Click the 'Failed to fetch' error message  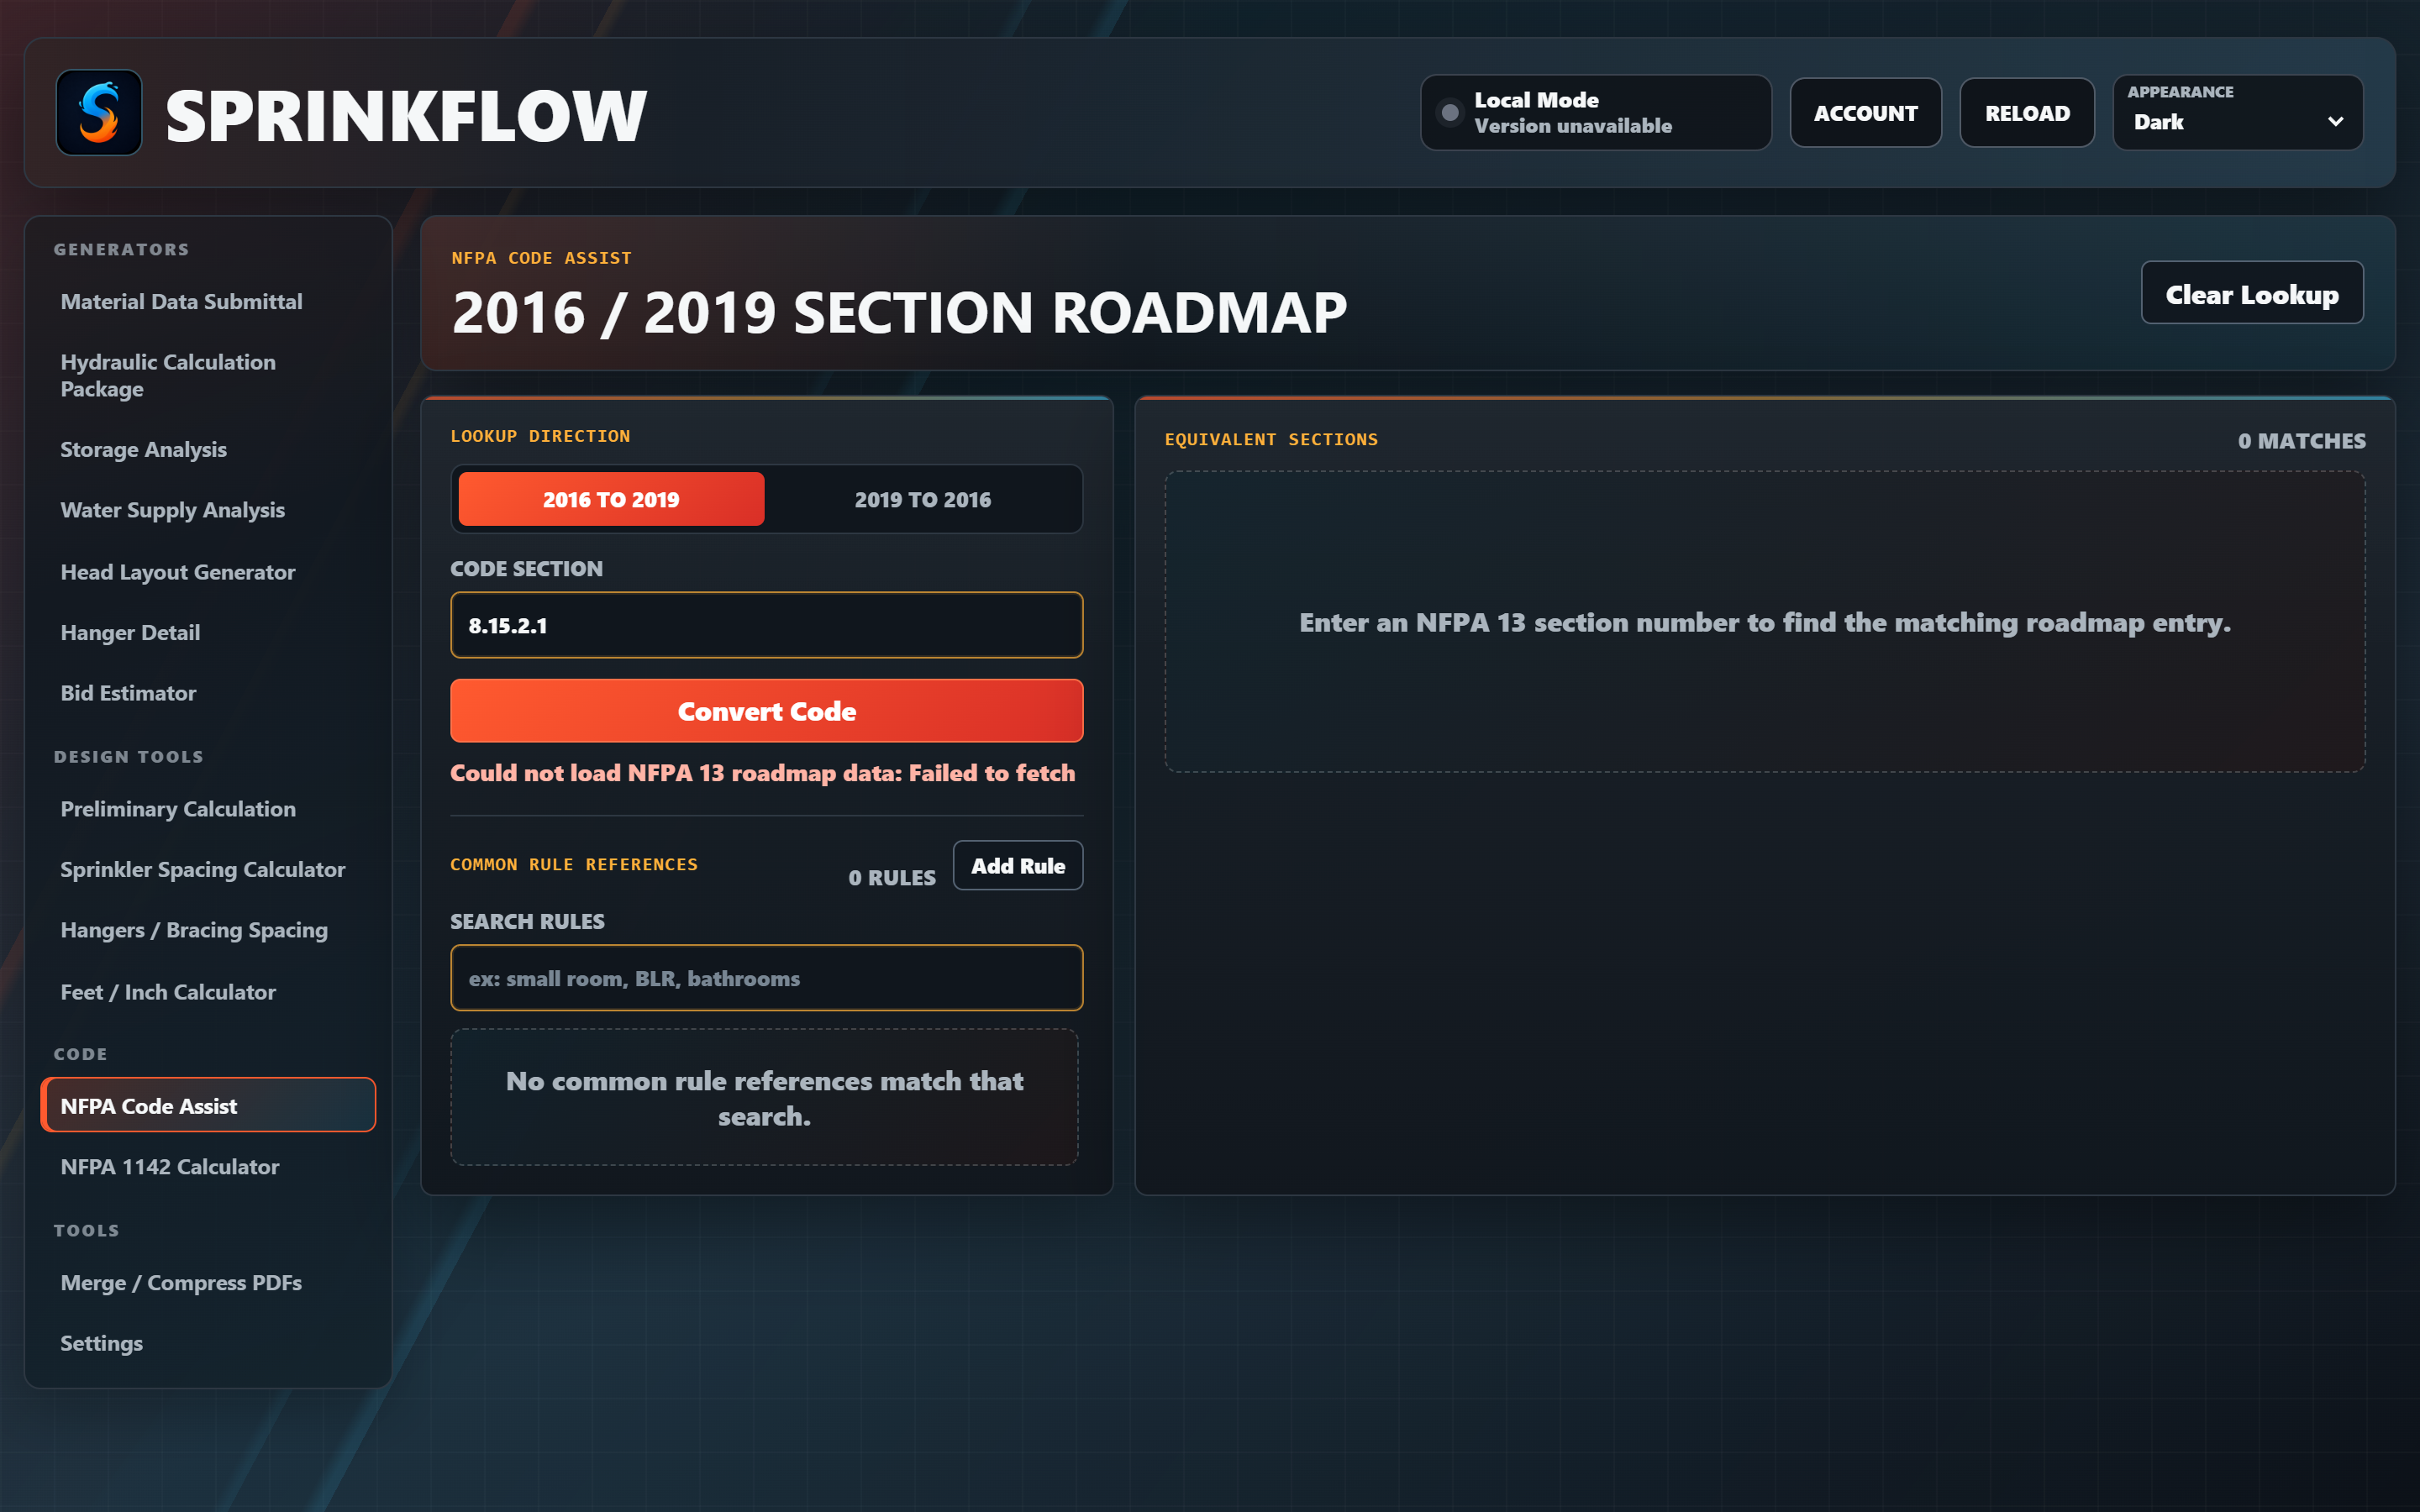(762, 773)
